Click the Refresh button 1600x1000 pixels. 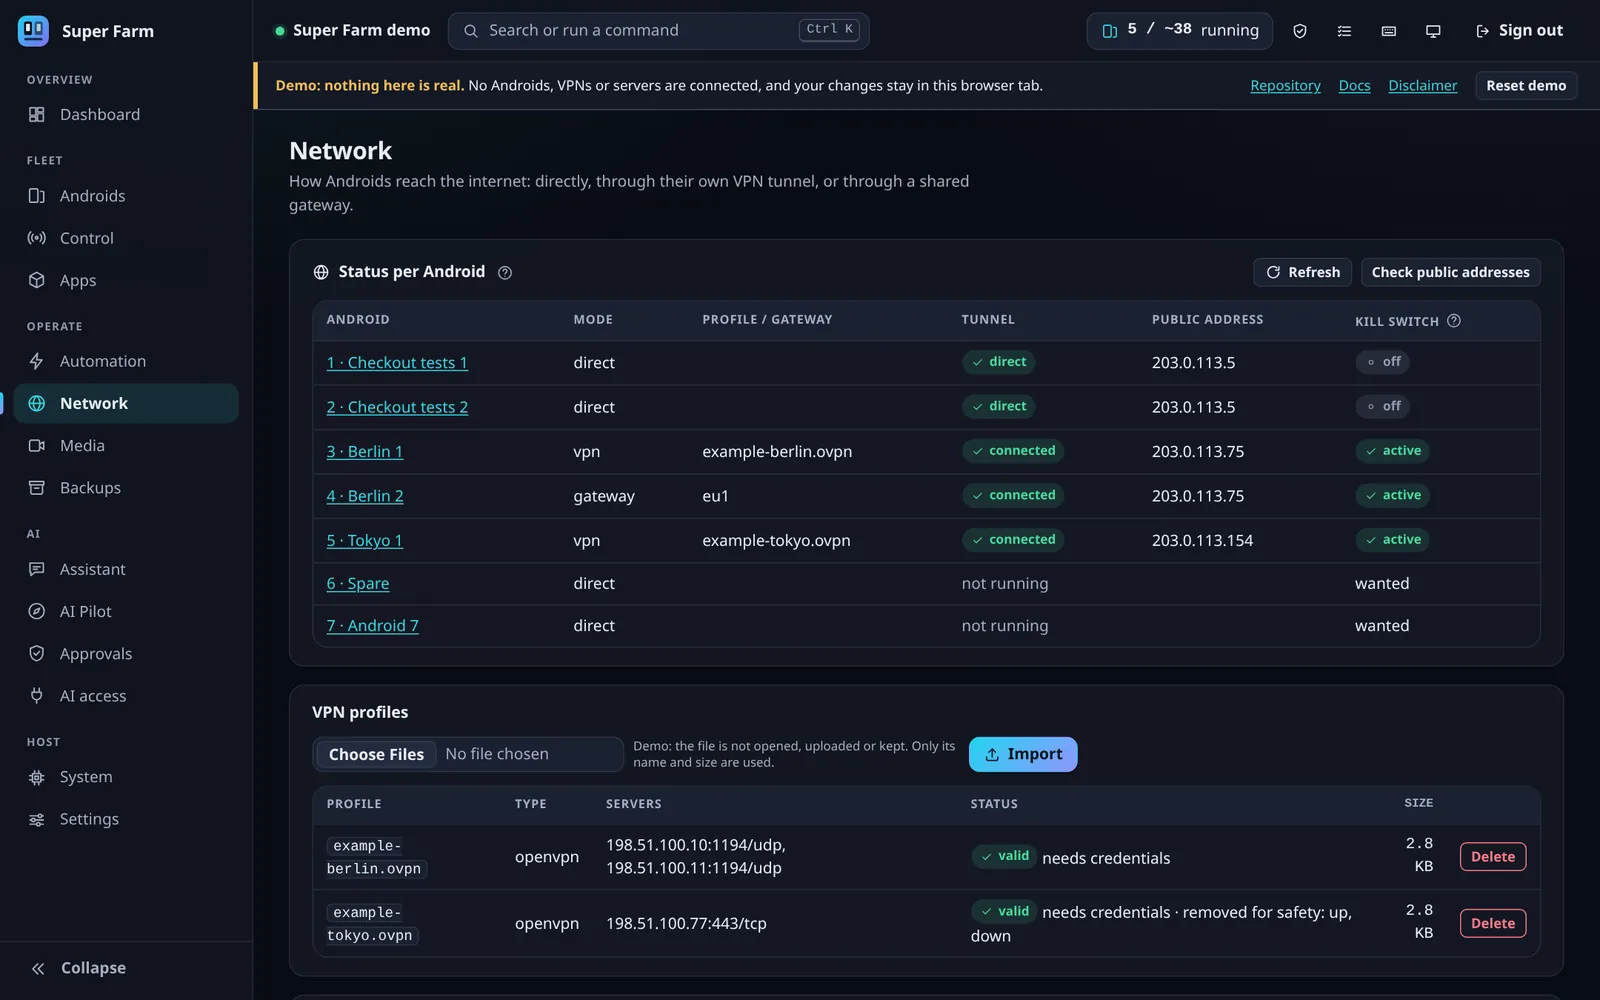(1303, 272)
